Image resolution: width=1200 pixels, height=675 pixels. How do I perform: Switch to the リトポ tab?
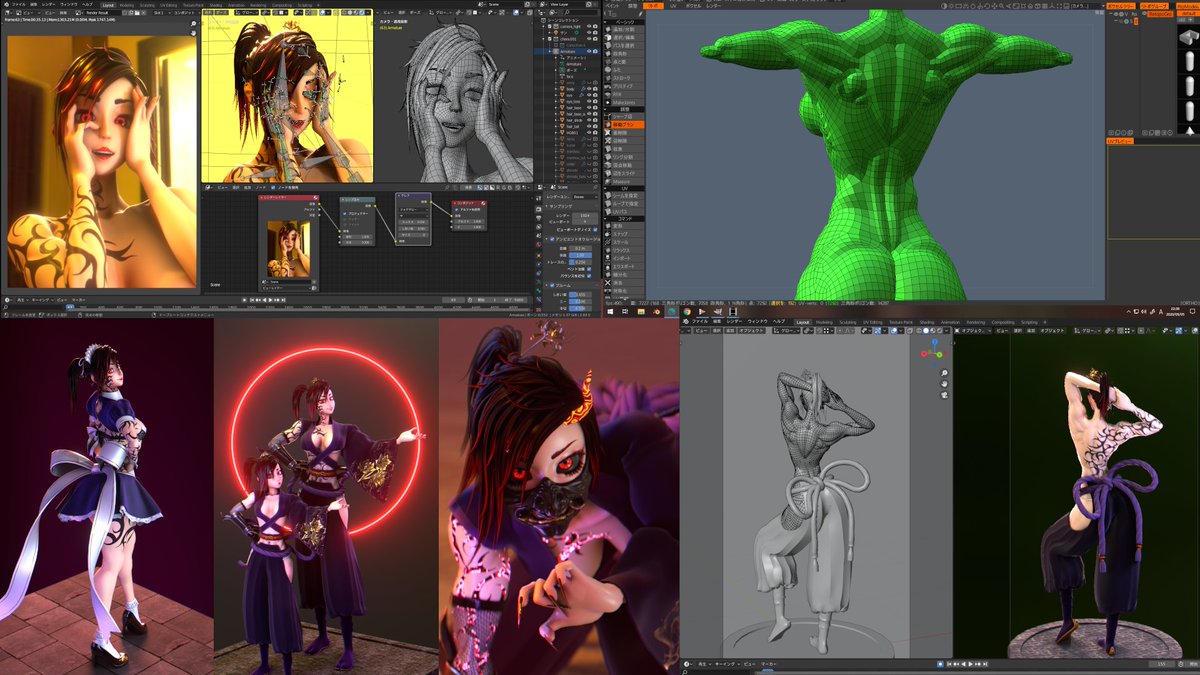(653, 6)
